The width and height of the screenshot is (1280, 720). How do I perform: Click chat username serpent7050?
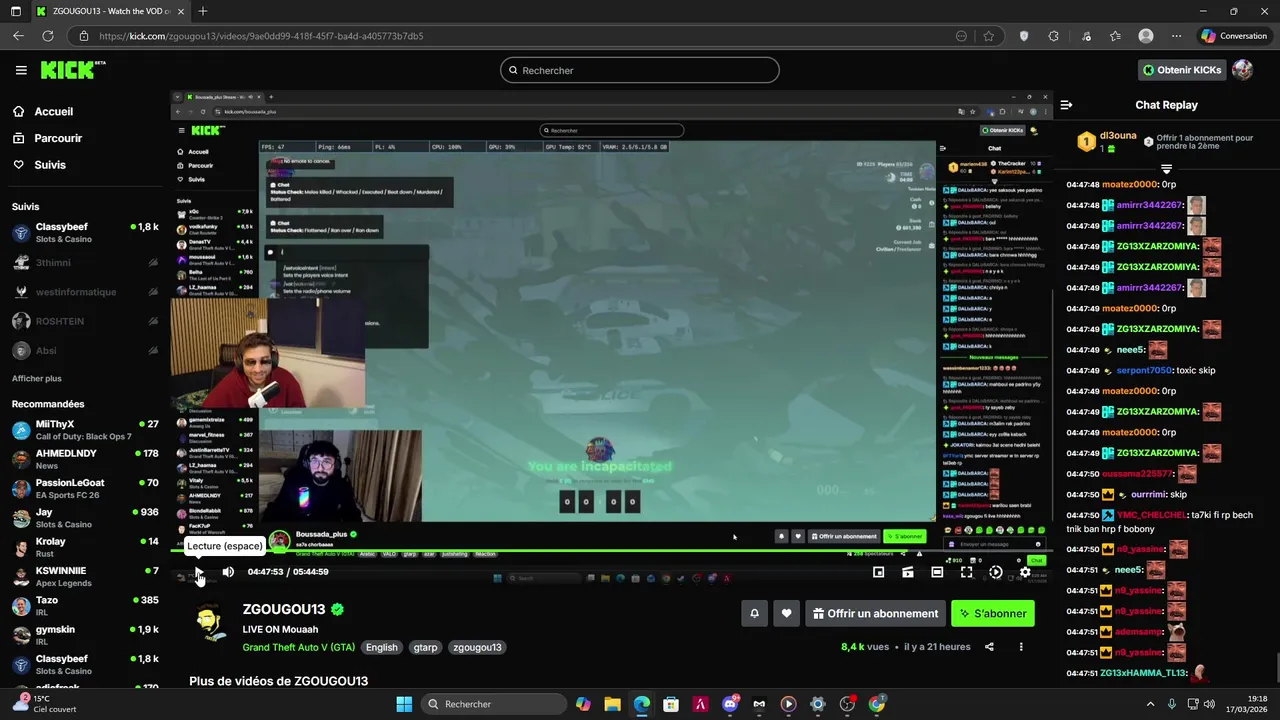point(1144,370)
